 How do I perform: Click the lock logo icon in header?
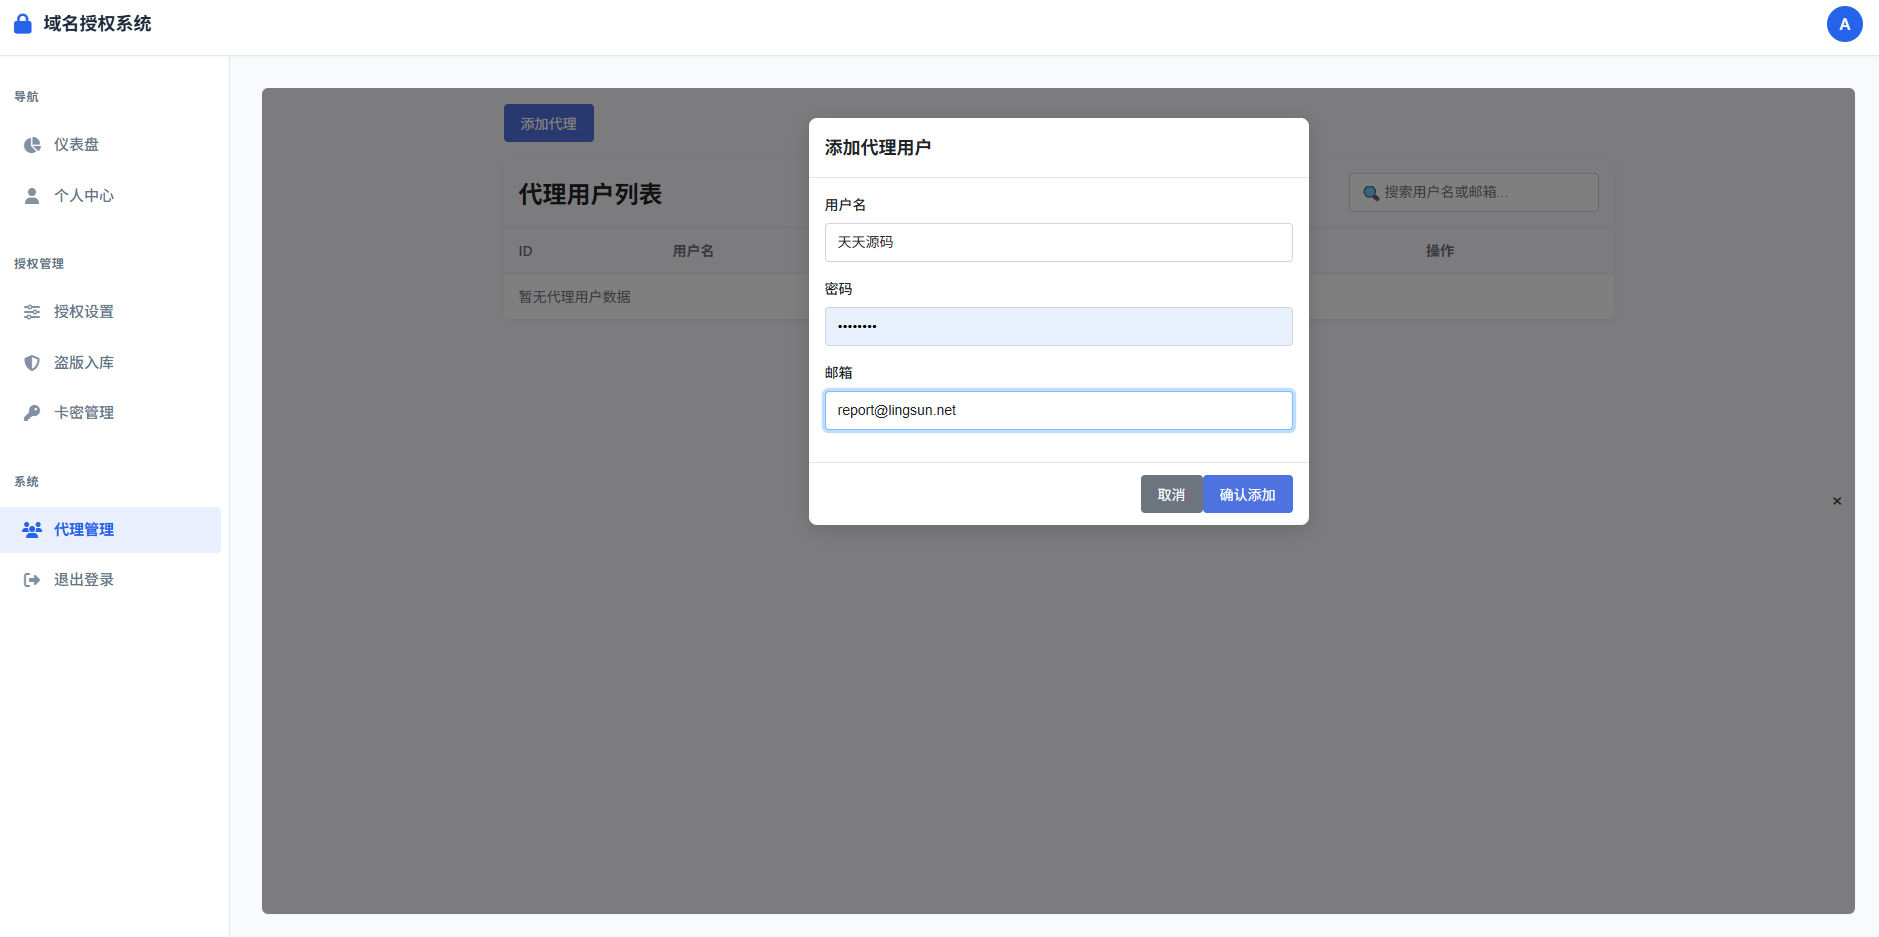22,24
